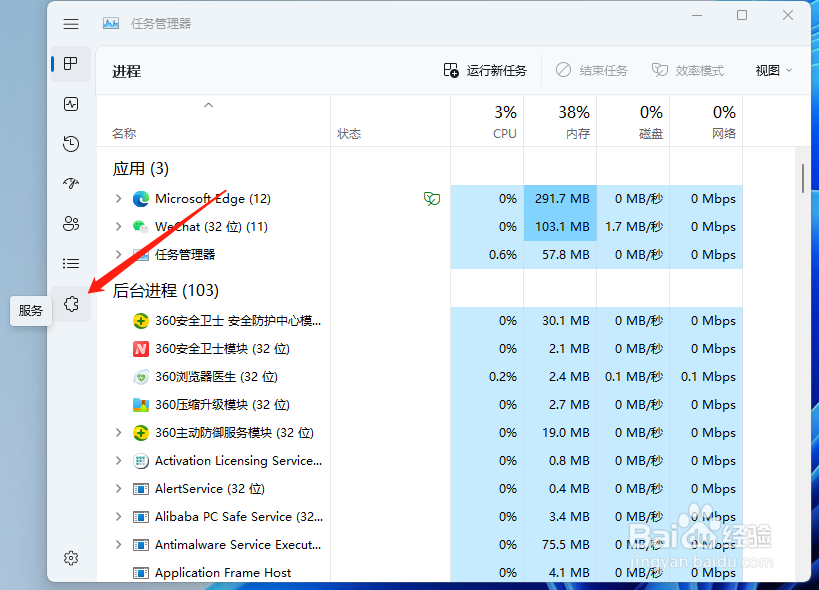Open the Details list icon in sidebar
The image size is (819, 590).
[71, 263]
